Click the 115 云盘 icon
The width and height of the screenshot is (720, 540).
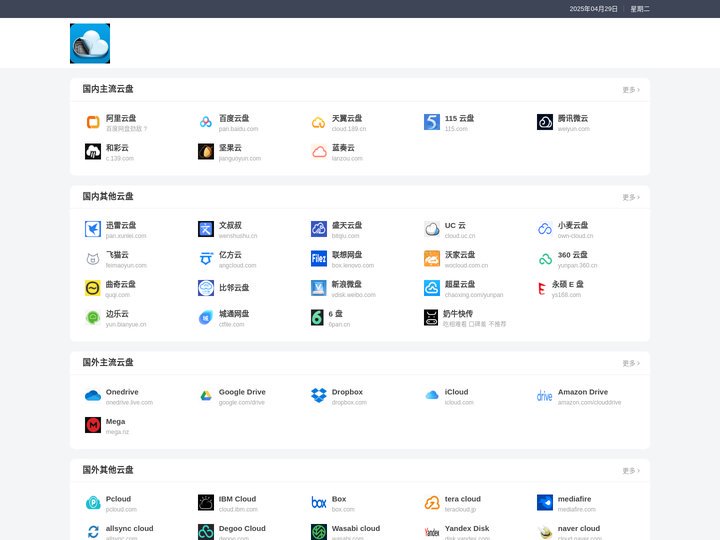pyautogui.click(x=432, y=122)
